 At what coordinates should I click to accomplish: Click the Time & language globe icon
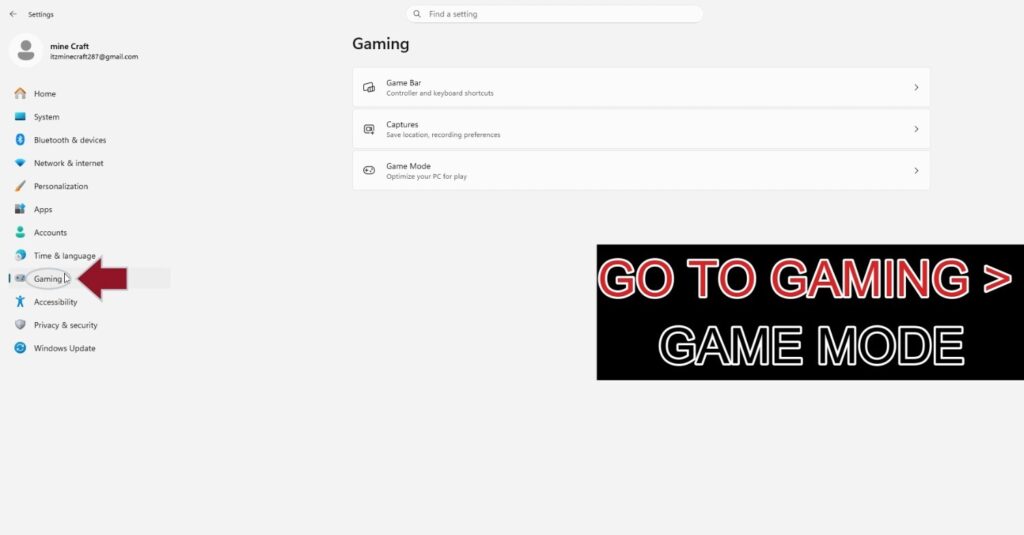point(20,255)
